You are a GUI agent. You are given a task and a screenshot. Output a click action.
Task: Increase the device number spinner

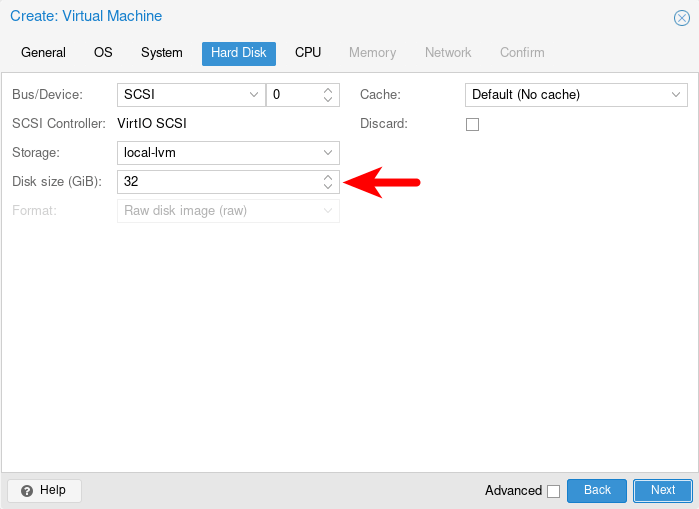tap(328, 90)
